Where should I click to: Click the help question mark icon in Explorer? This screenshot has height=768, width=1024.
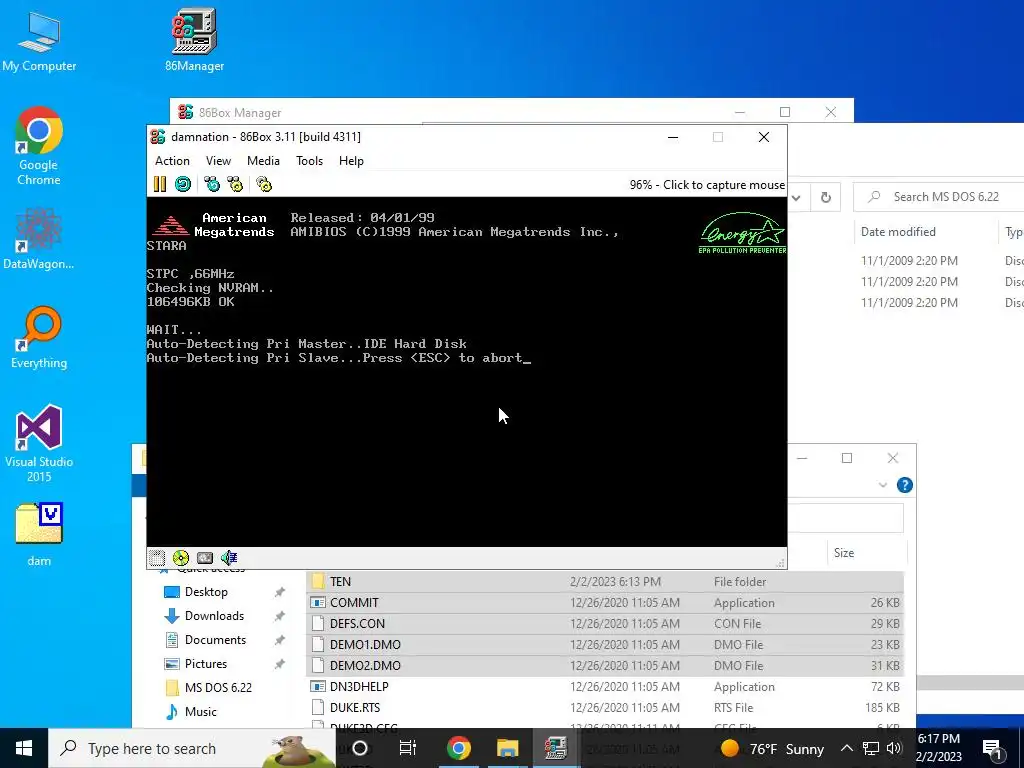904,485
